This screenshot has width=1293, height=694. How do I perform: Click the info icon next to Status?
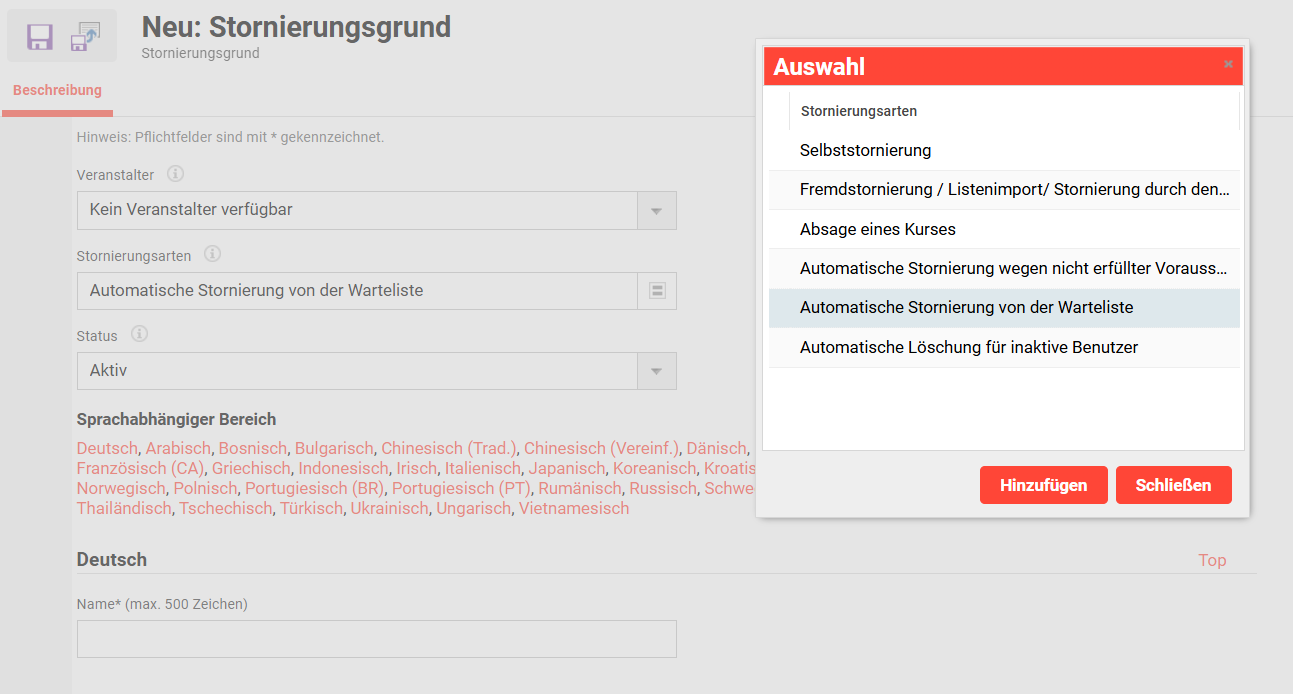click(x=139, y=334)
